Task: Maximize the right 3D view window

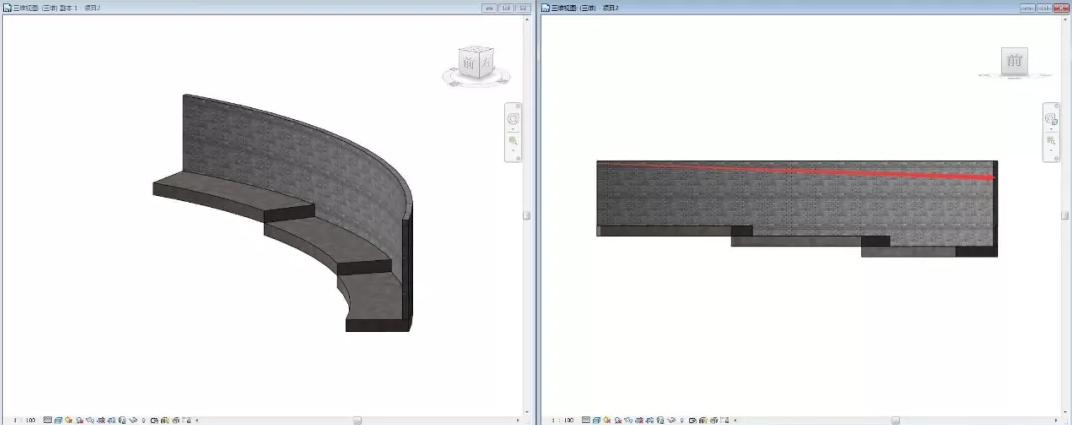Action: pos(1045,8)
